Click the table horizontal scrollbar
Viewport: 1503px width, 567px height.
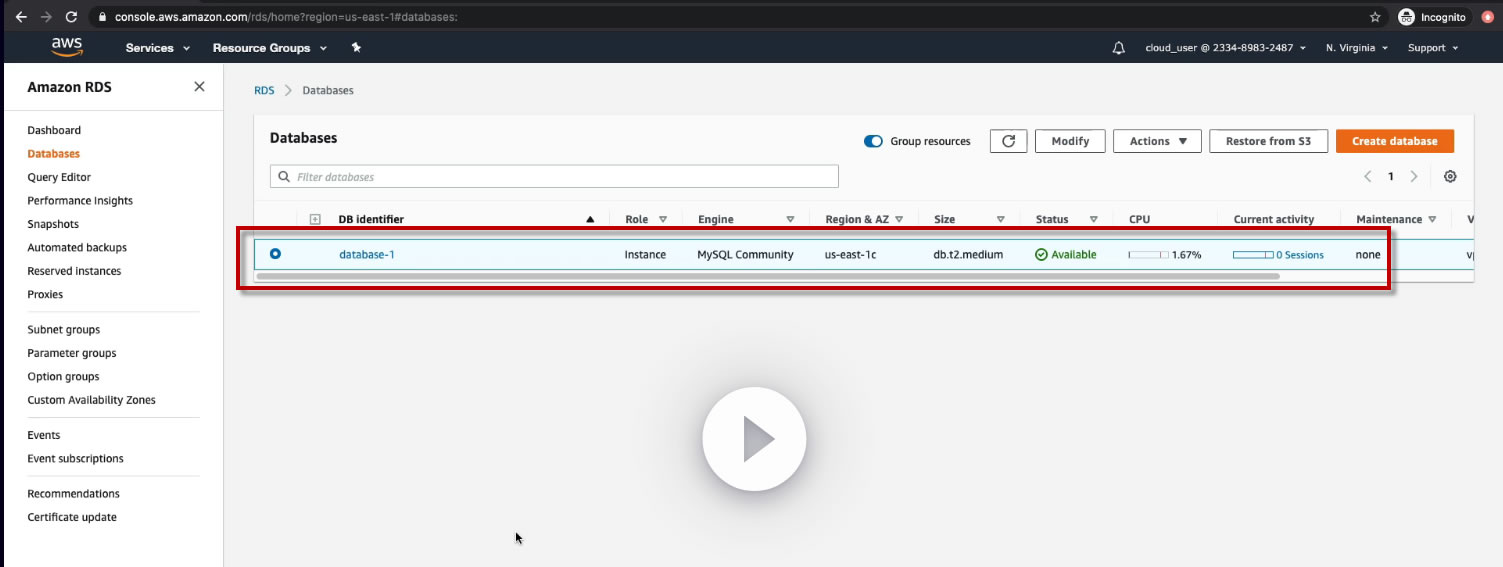pos(767,276)
